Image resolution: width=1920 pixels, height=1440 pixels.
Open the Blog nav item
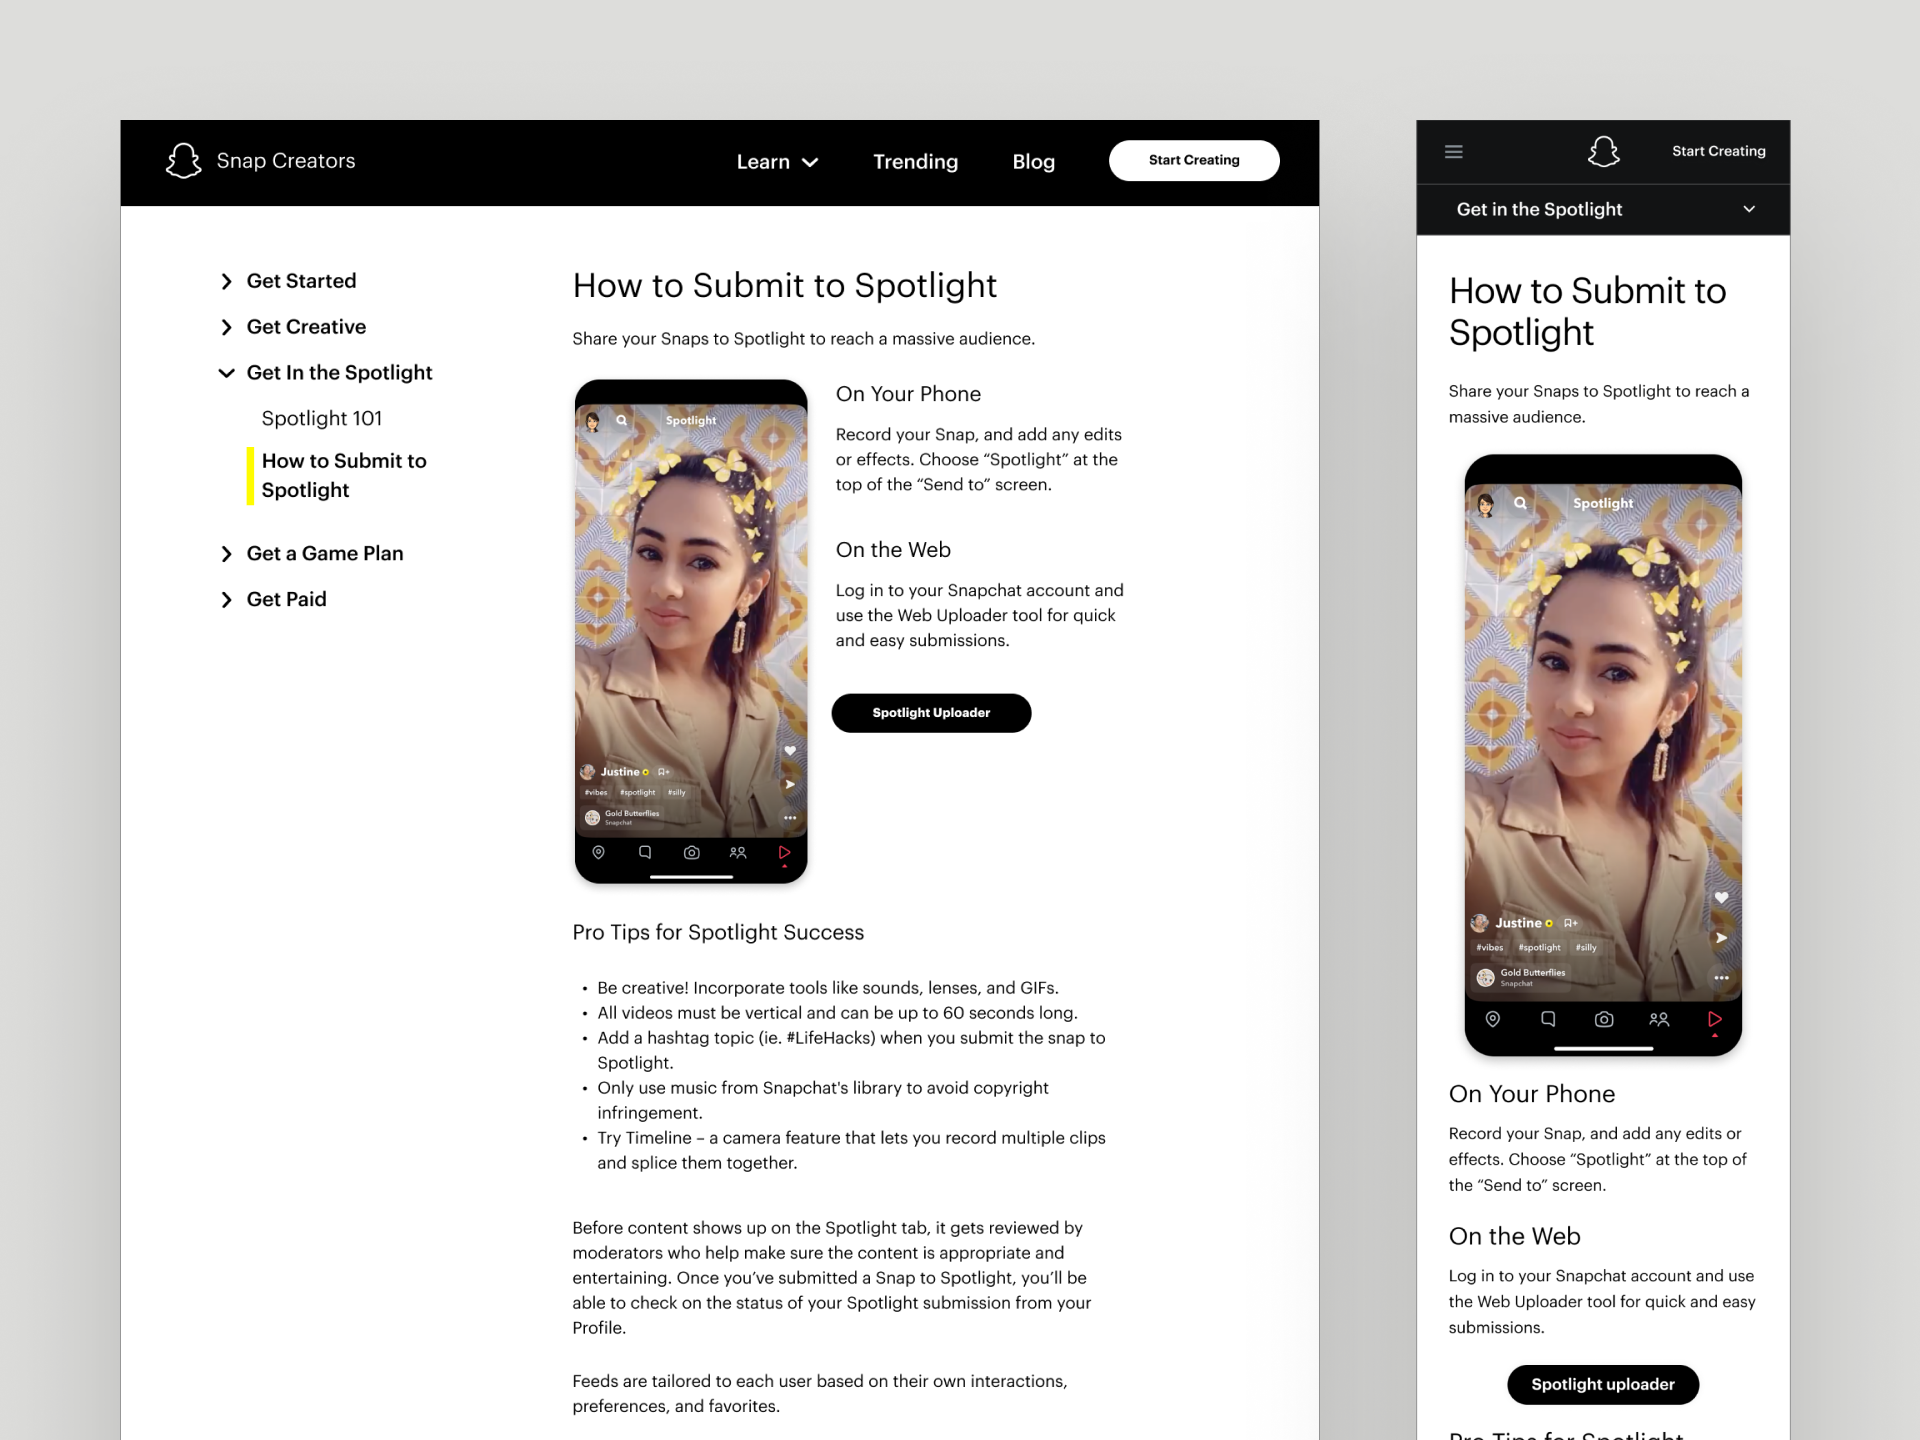click(x=1033, y=162)
